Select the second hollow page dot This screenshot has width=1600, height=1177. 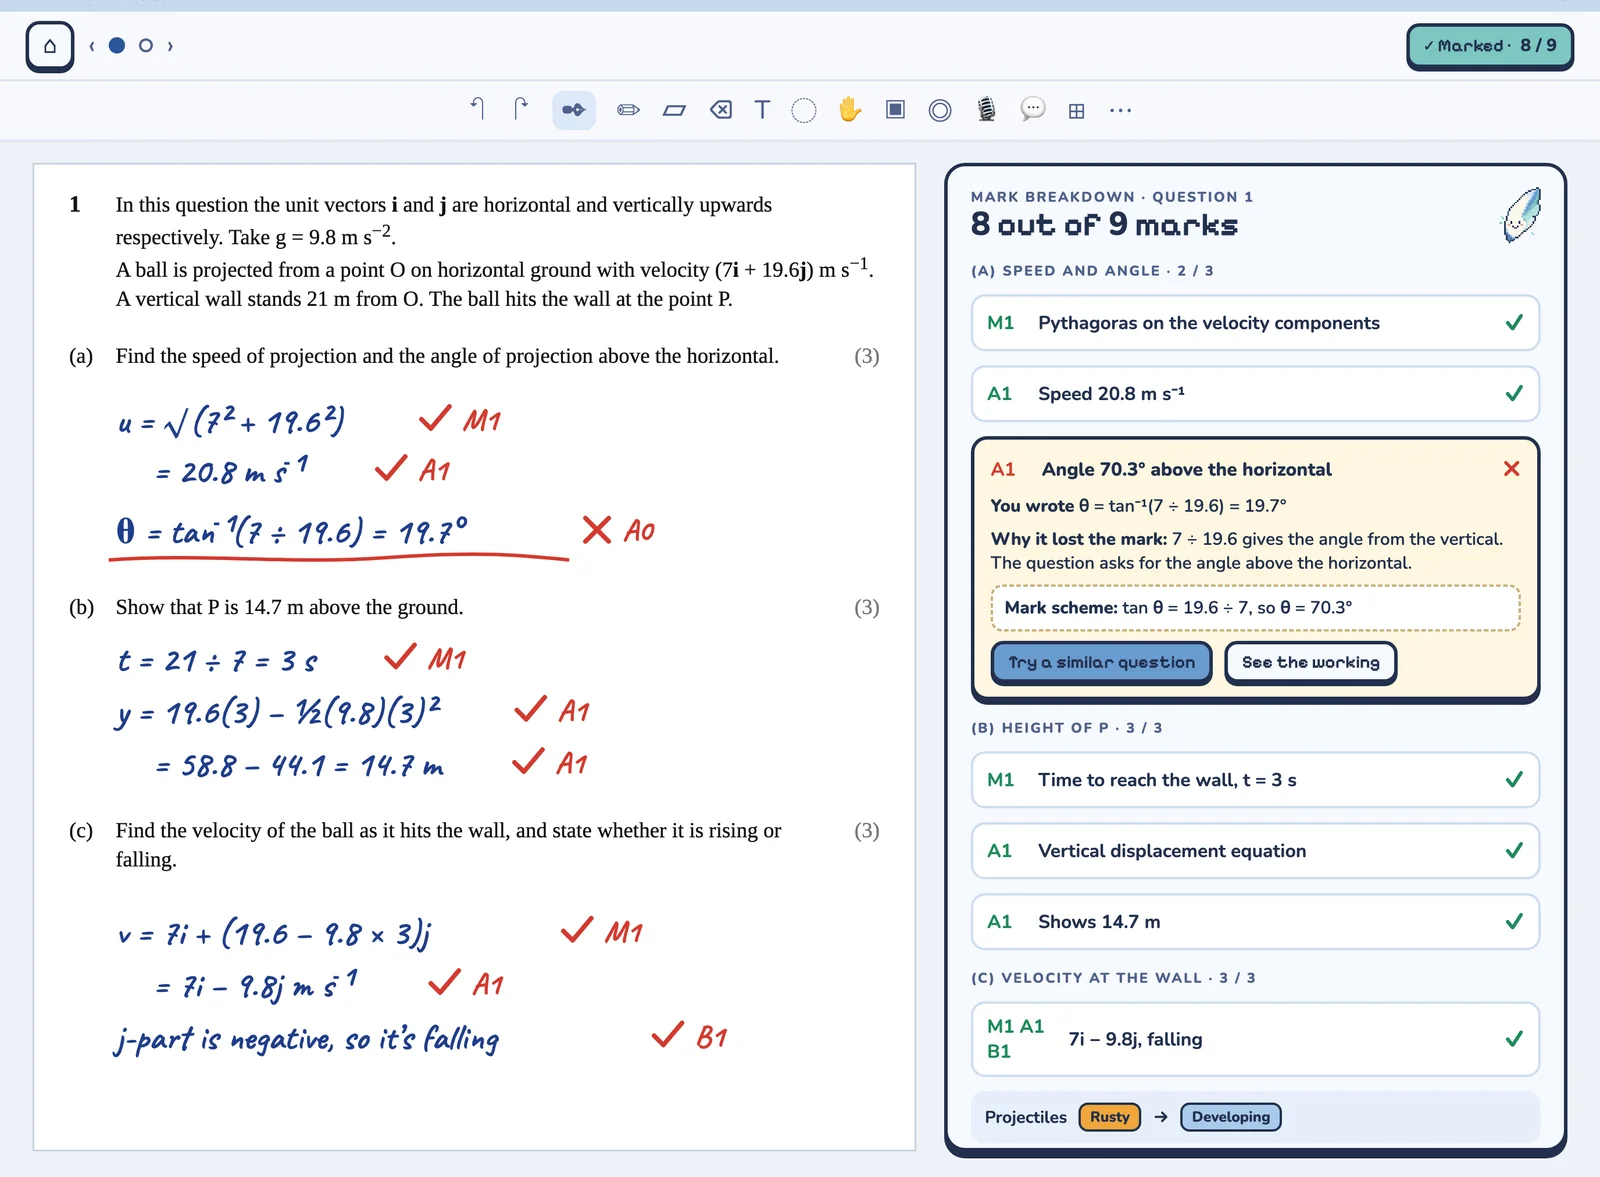click(x=146, y=45)
